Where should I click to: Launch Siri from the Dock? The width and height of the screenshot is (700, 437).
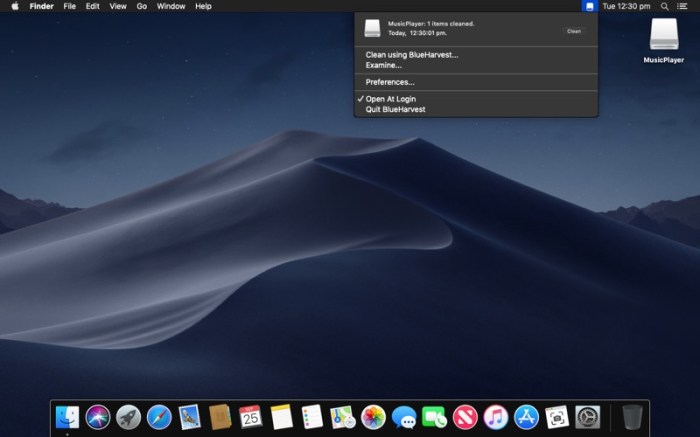[98, 417]
